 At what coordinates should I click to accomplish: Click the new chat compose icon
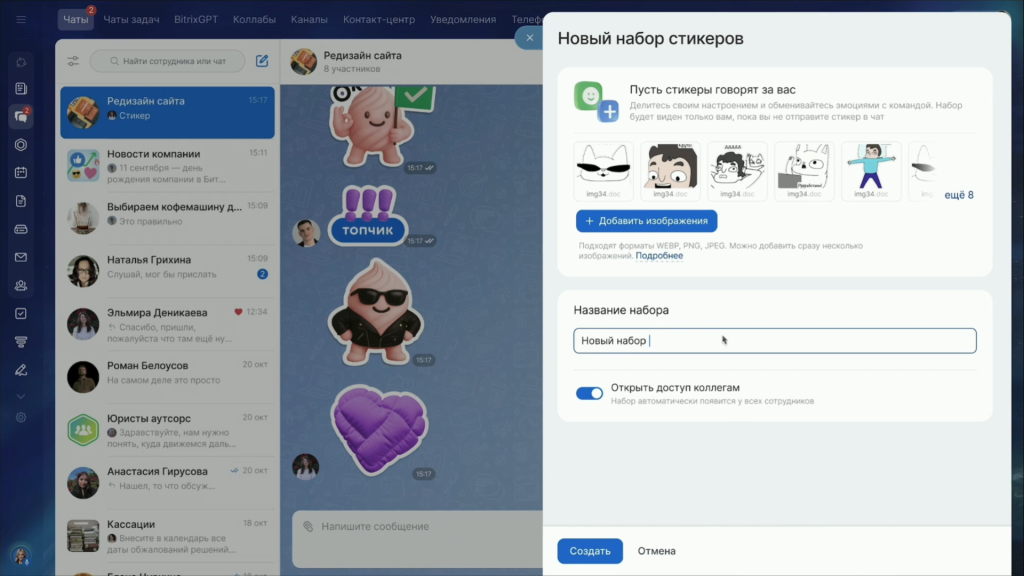[262, 61]
